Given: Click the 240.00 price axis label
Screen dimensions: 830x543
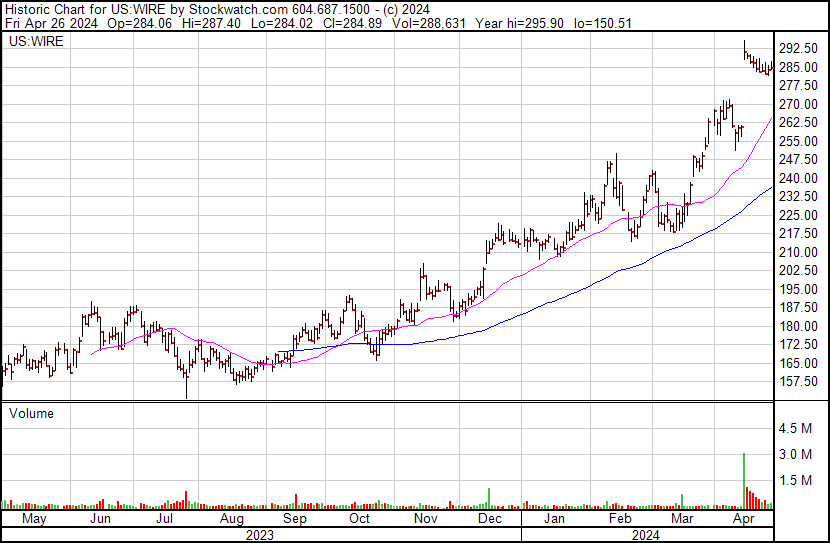Looking at the screenshot, I should (798, 178).
